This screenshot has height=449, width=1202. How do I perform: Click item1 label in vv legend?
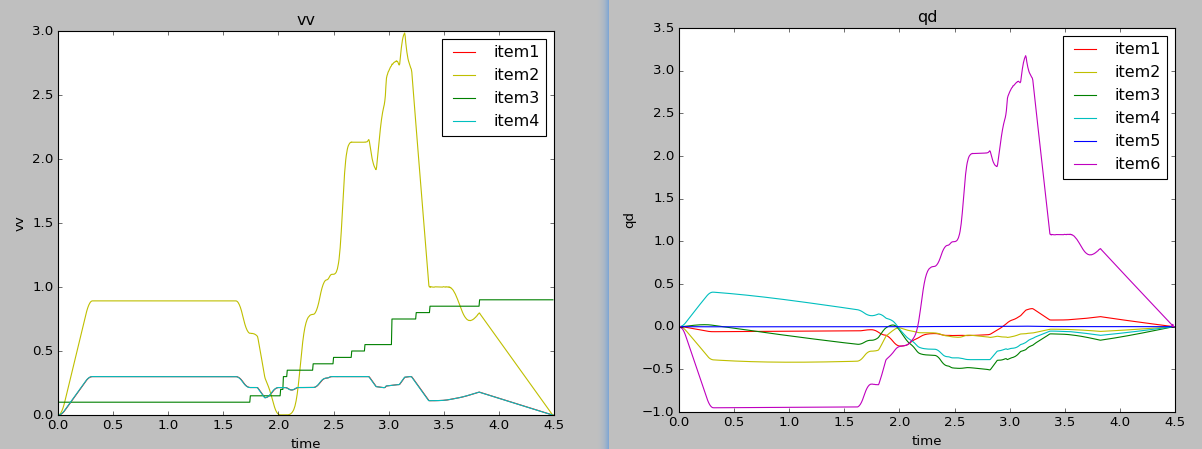click(x=516, y=52)
